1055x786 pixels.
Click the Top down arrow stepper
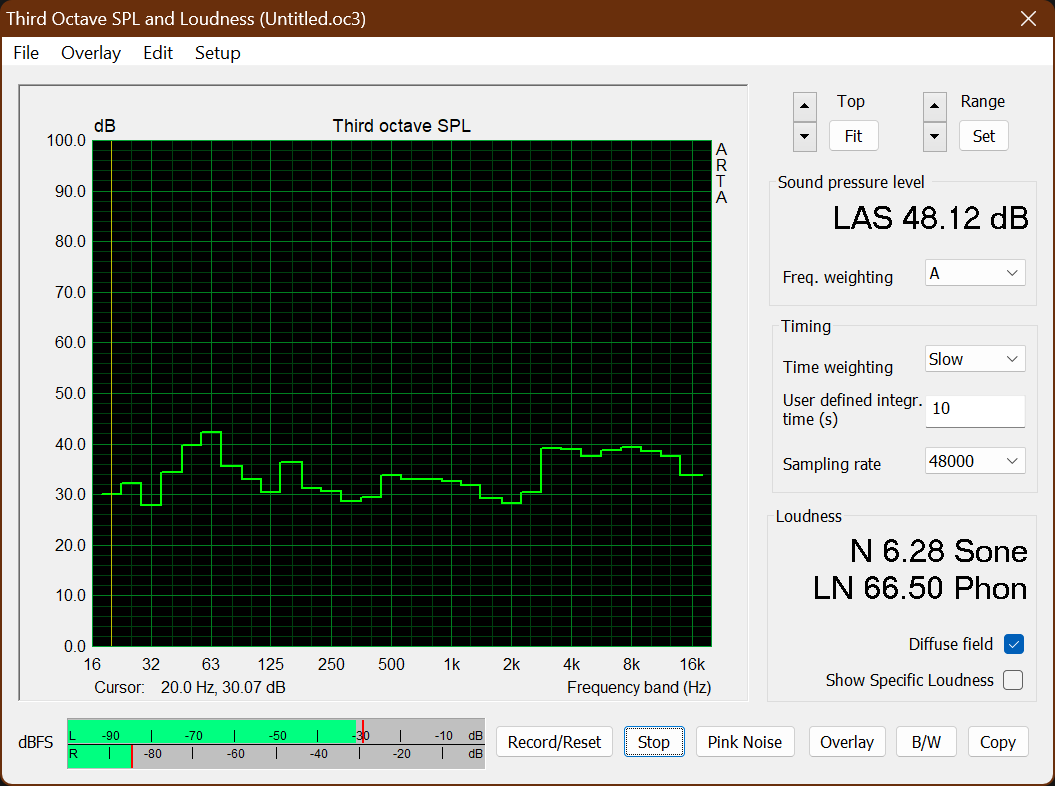[805, 137]
